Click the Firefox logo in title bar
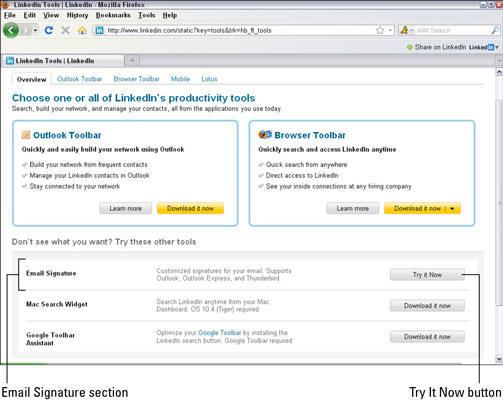Viewport: 503px width, 400px height. pos(5,4)
